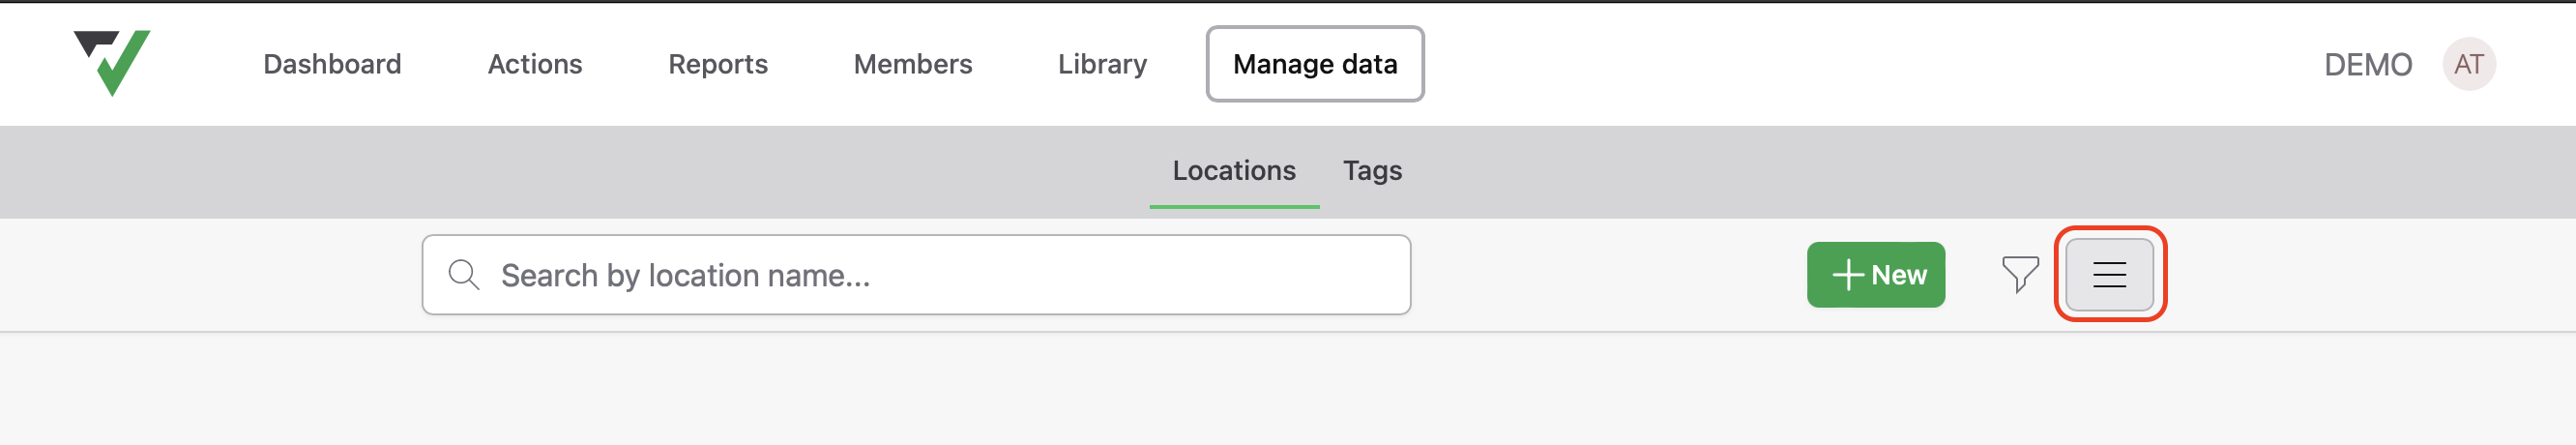Click the green New button label

coord(1898,275)
